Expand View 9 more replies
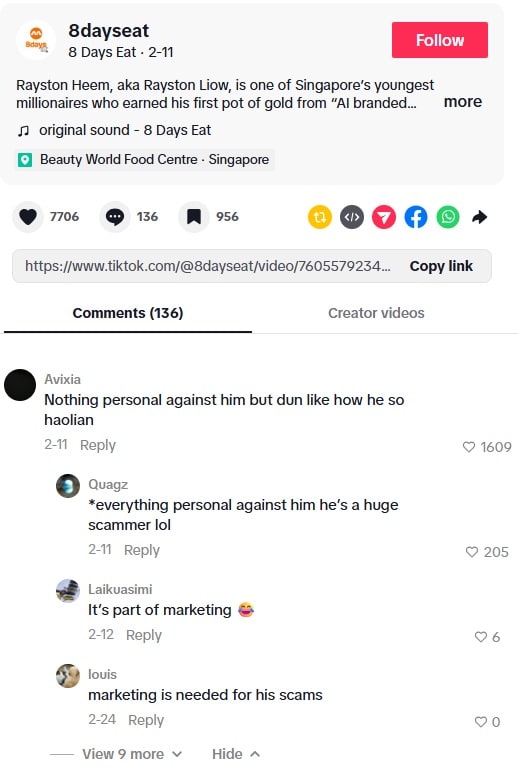The image size is (518, 771). tap(132, 754)
